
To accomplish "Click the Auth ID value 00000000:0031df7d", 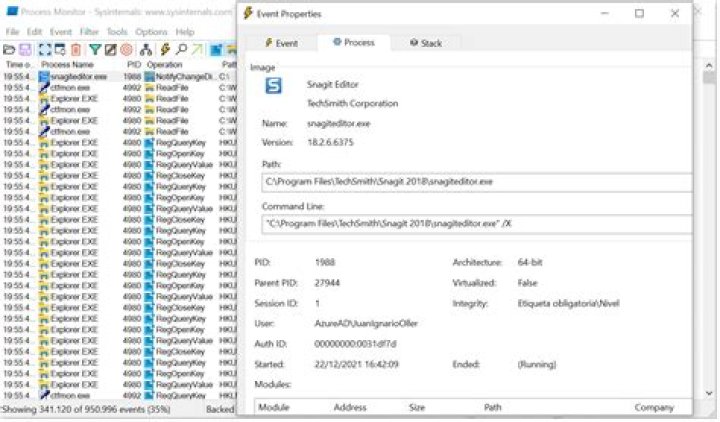I will (355, 344).
